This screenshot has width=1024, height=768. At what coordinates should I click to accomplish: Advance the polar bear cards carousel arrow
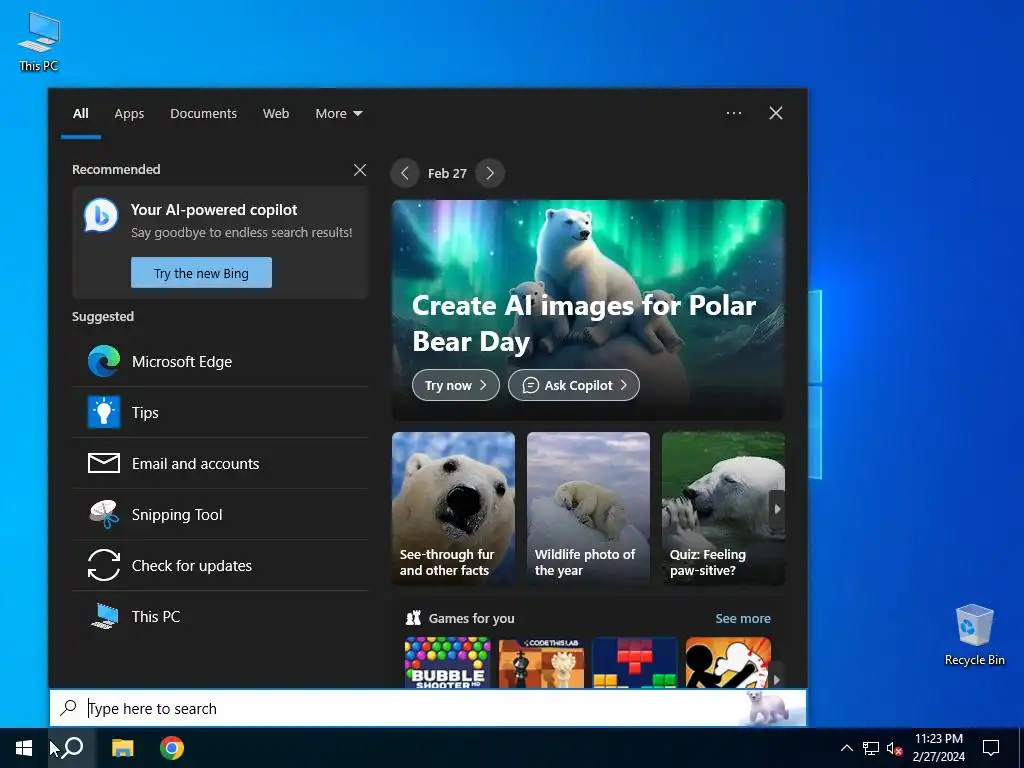(777, 509)
